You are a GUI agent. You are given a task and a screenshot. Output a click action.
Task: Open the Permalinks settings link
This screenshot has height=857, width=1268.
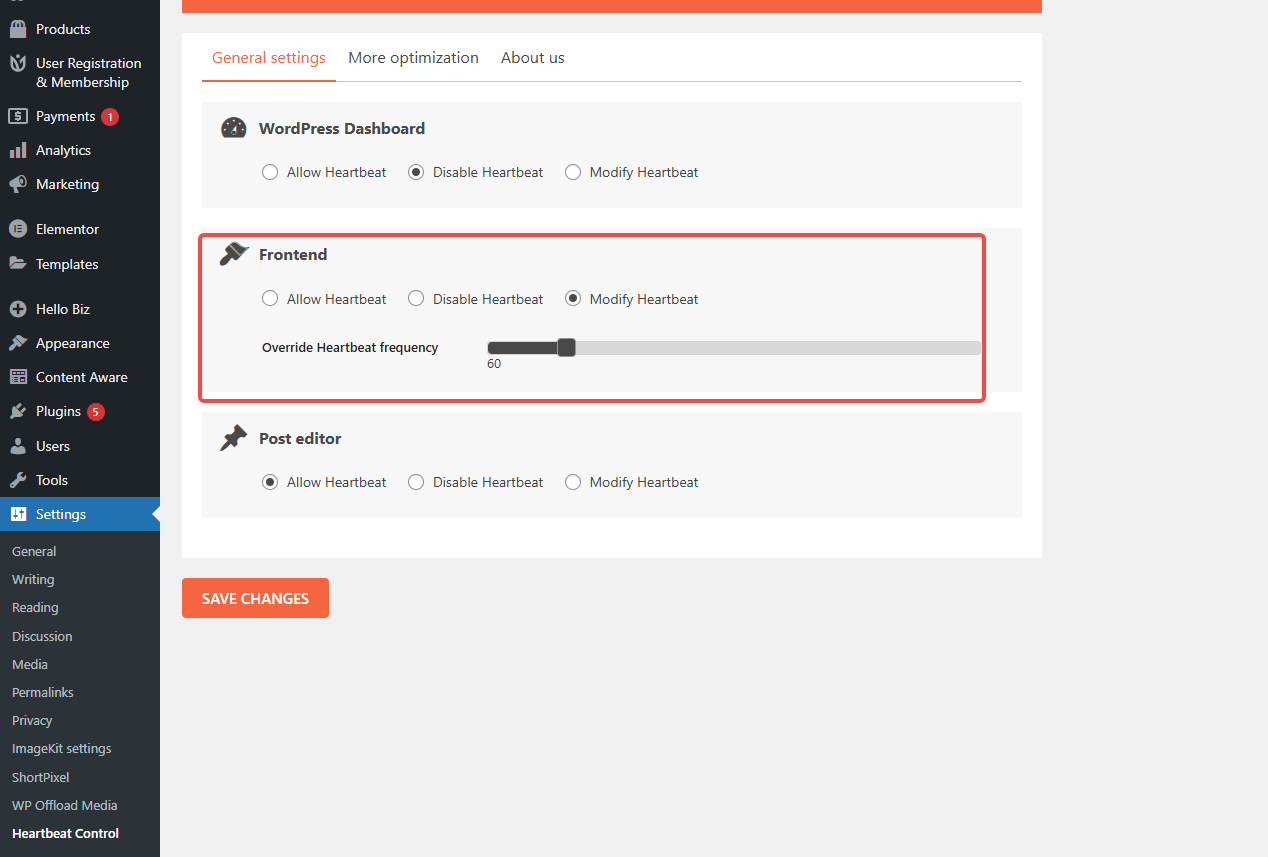(x=43, y=692)
